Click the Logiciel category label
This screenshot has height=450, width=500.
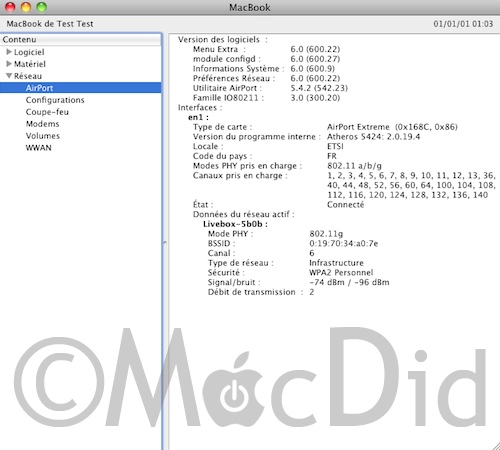pos(29,52)
